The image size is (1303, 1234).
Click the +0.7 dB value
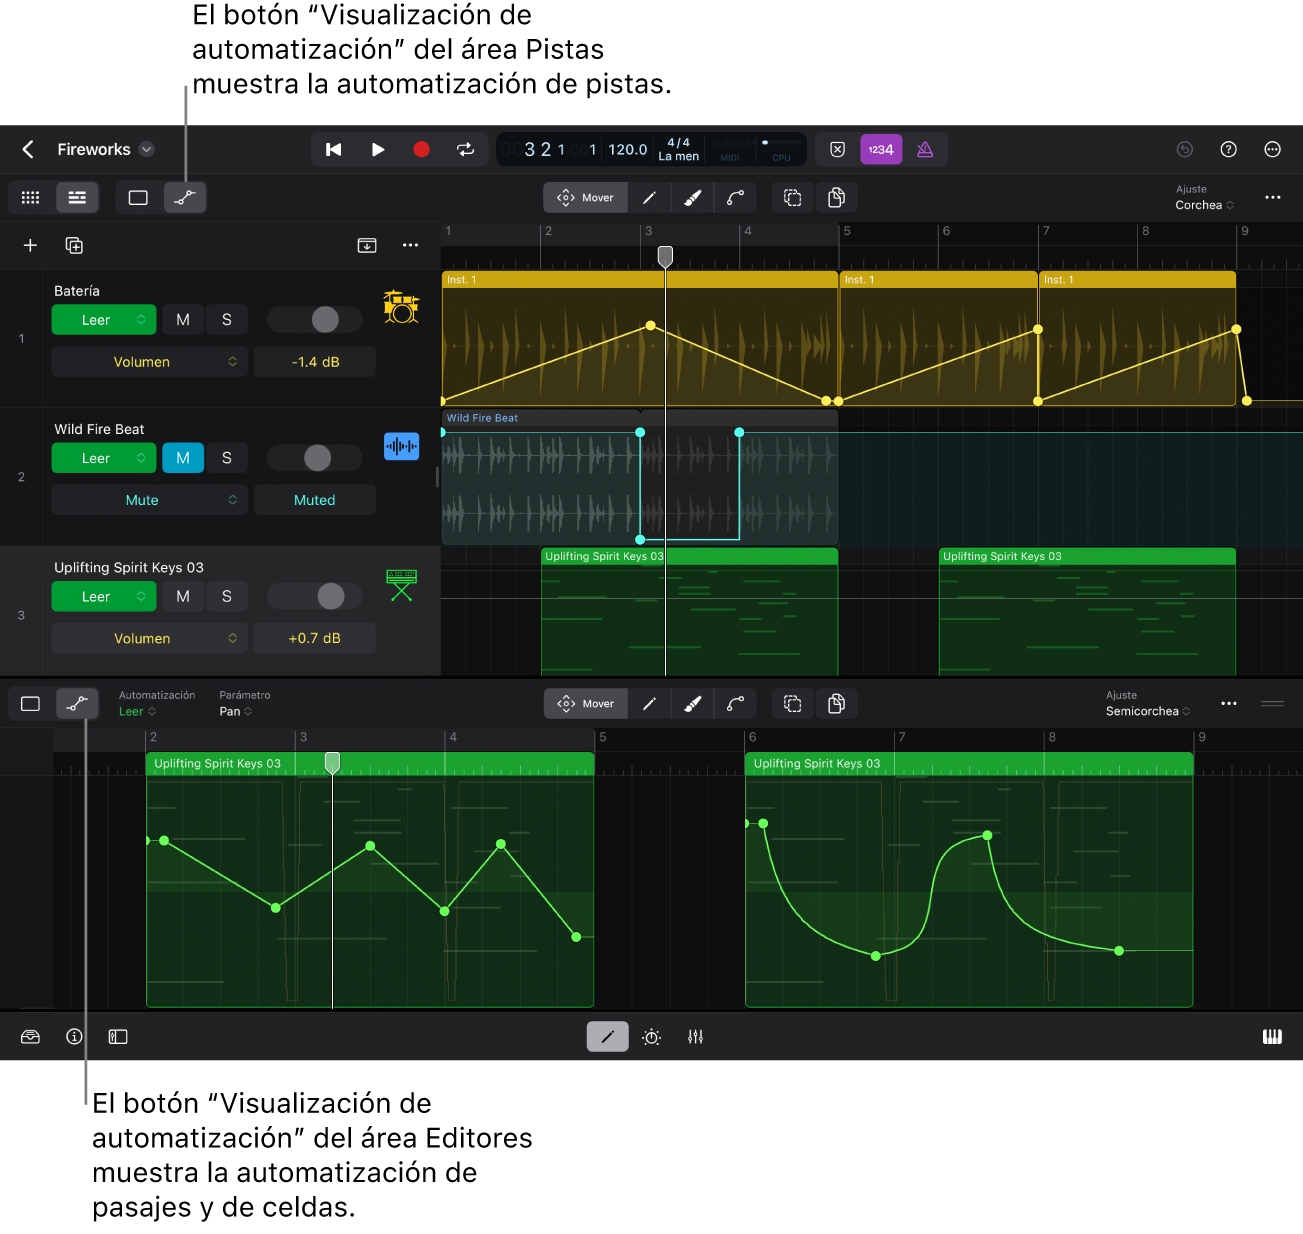click(x=315, y=638)
